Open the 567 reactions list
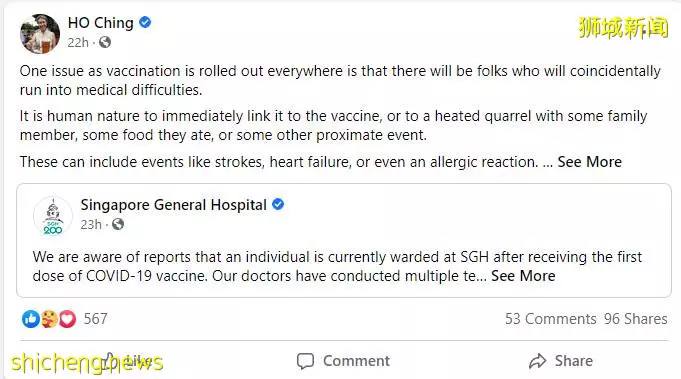The height and width of the screenshot is (379, 681). pos(95,319)
